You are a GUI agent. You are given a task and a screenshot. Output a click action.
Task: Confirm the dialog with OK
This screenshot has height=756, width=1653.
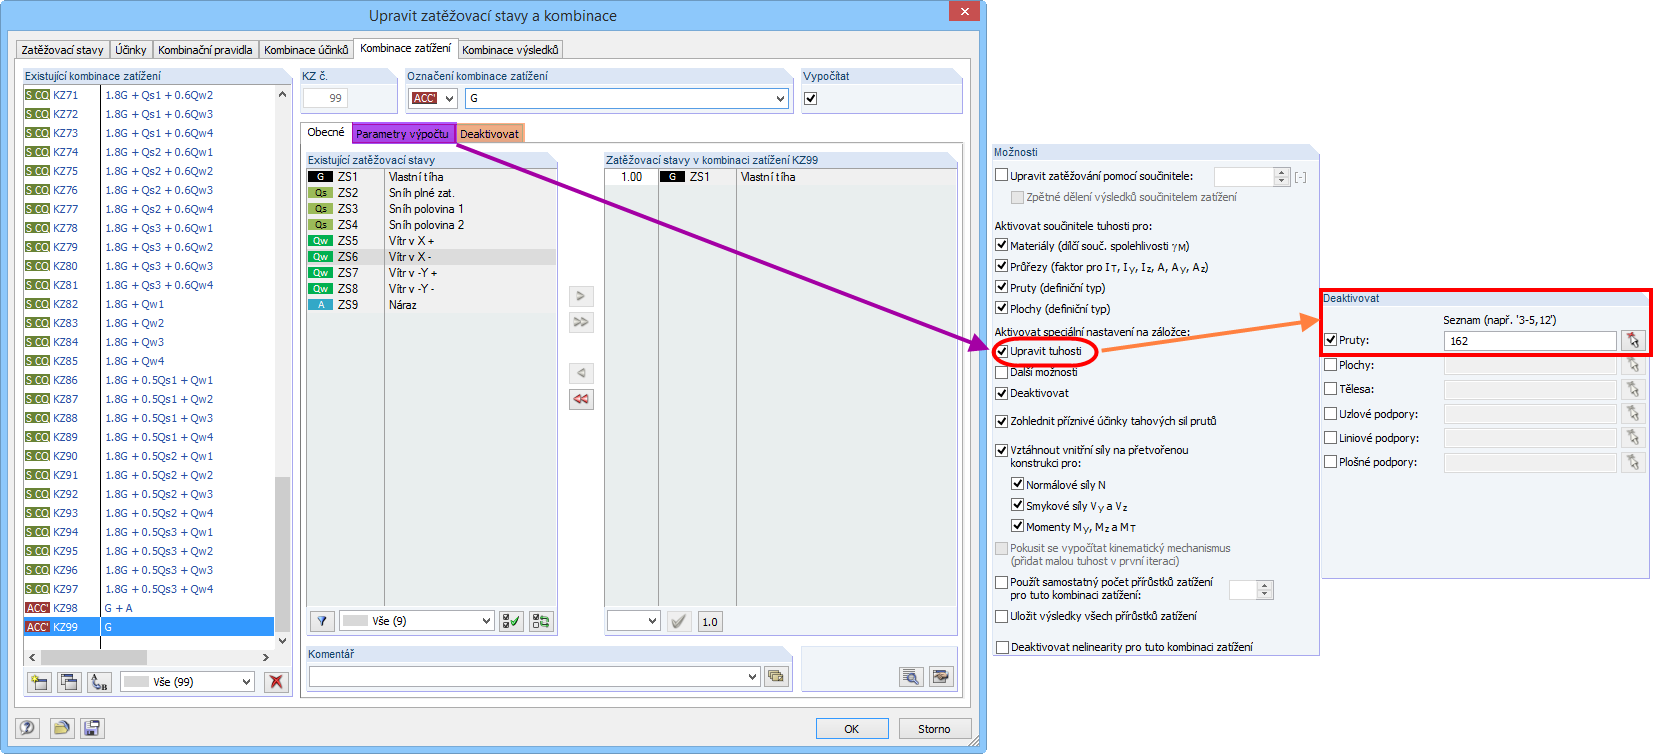click(x=851, y=729)
